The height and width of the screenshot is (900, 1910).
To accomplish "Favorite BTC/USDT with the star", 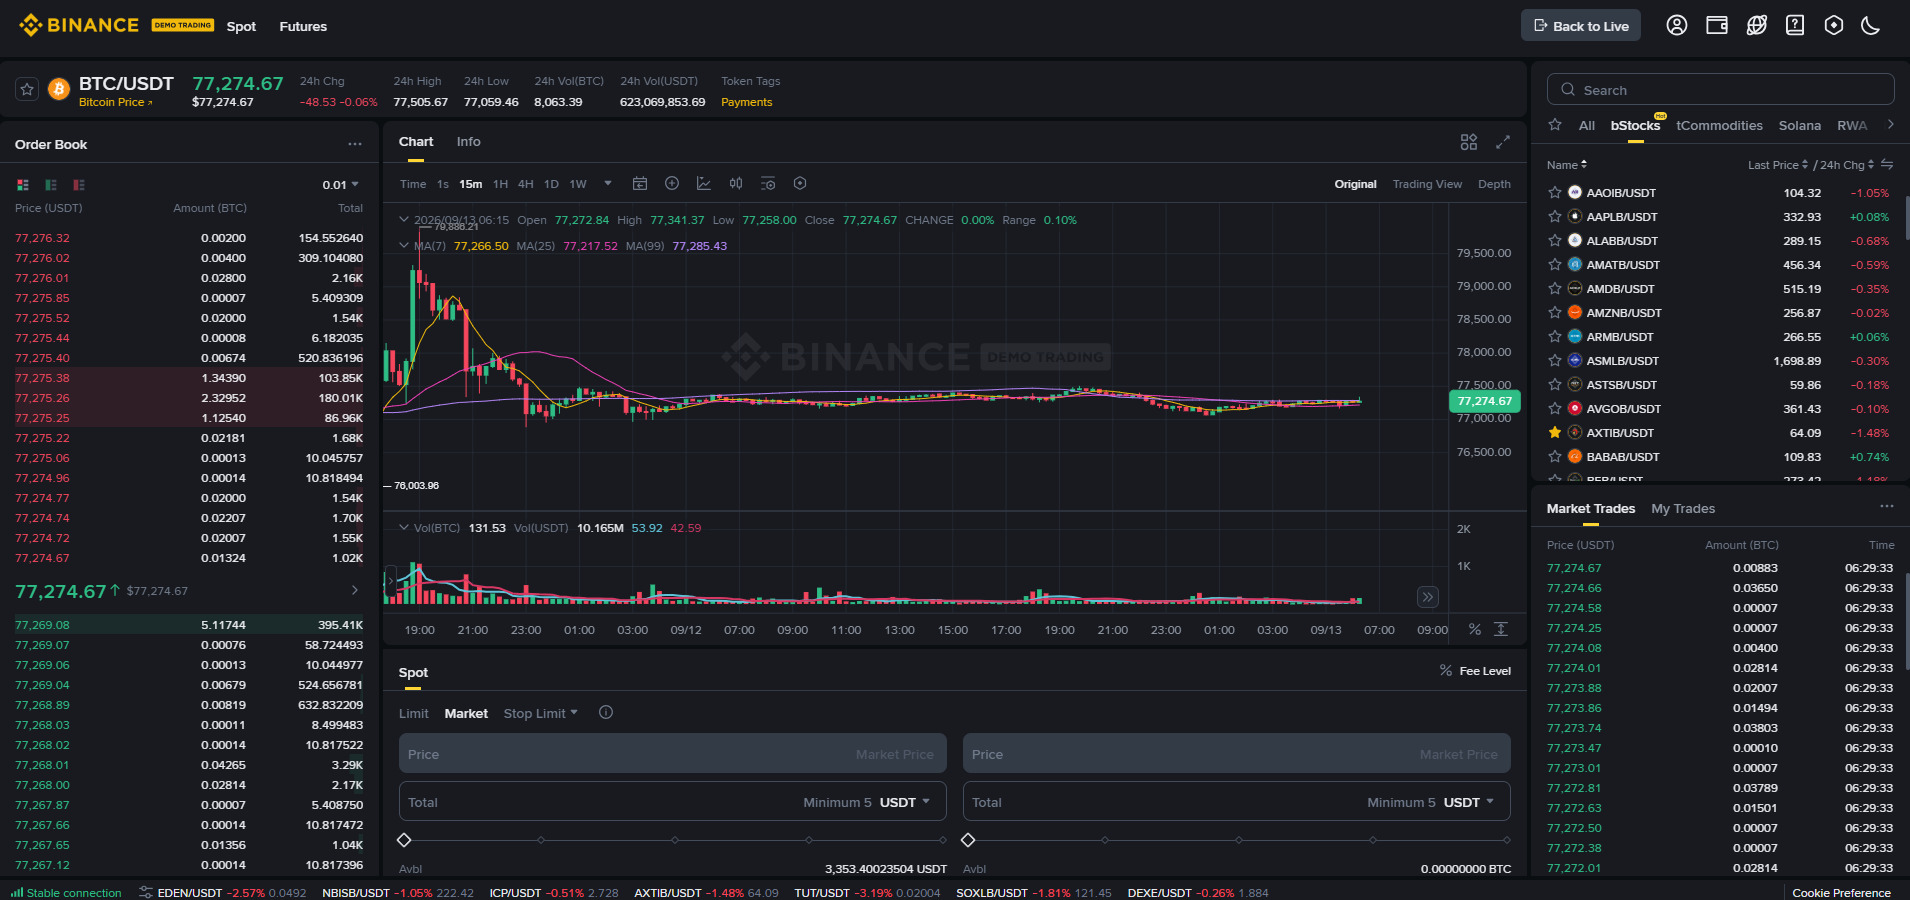I will coord(27,90).
